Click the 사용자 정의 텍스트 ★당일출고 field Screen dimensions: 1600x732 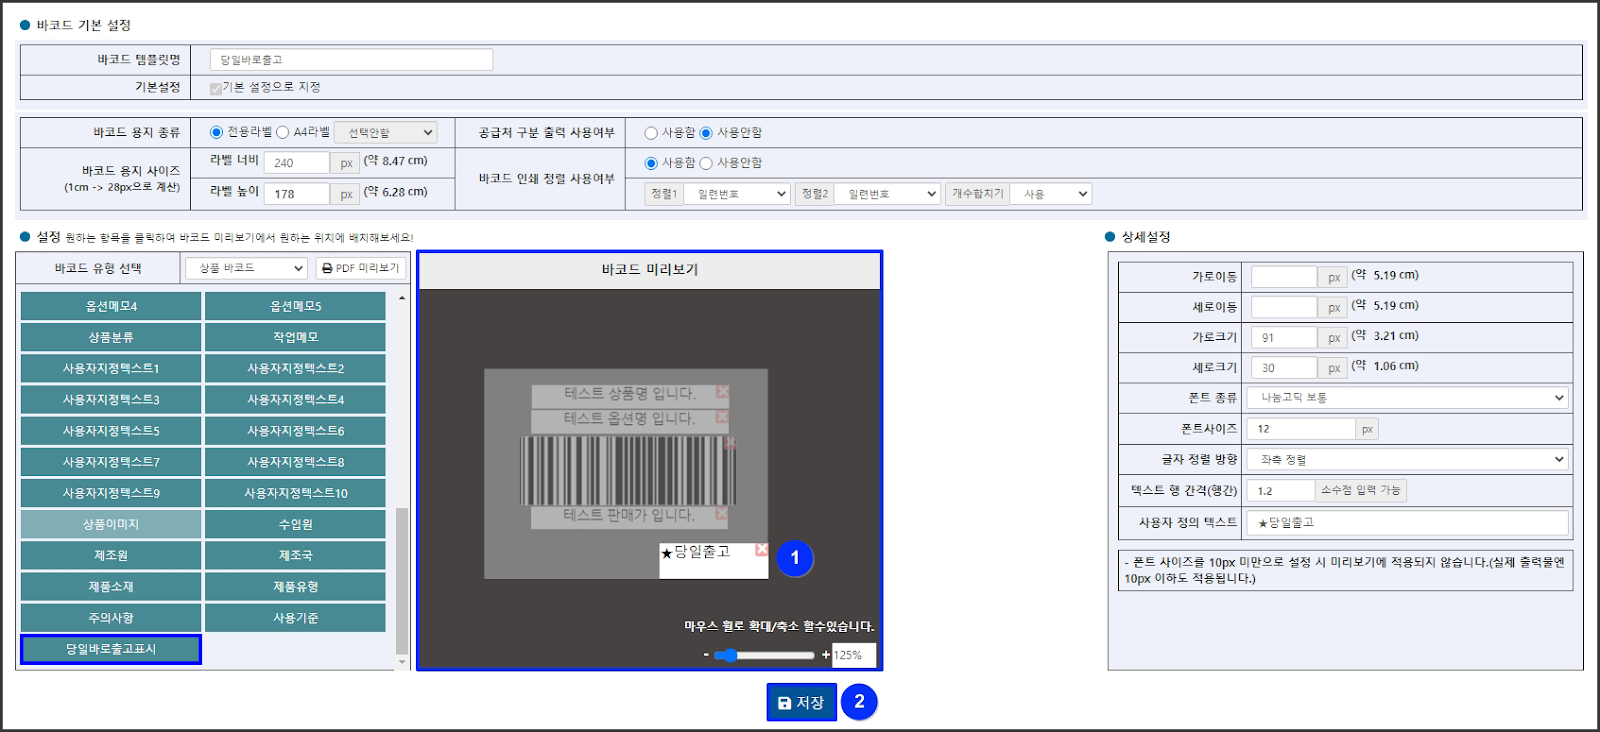1407,523
